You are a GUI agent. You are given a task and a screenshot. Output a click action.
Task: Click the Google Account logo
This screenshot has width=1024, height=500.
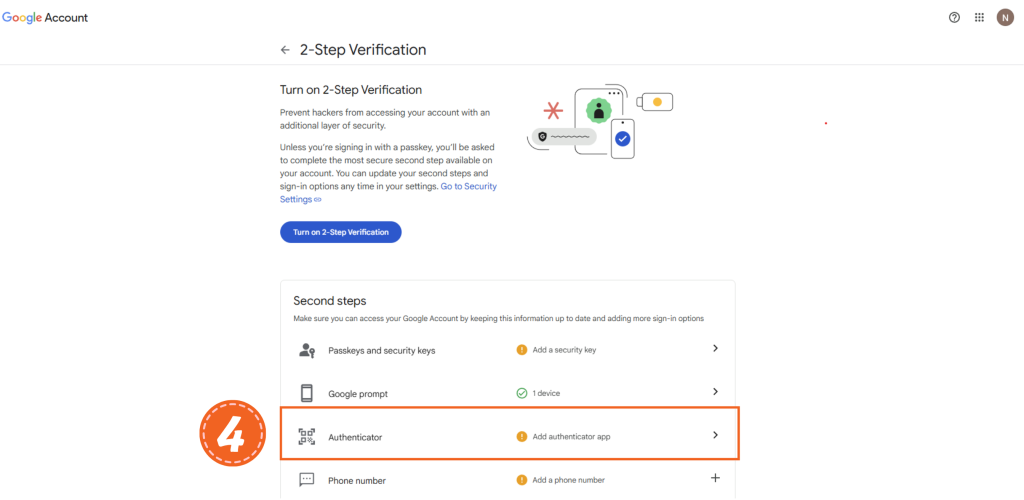click(45, 18)
